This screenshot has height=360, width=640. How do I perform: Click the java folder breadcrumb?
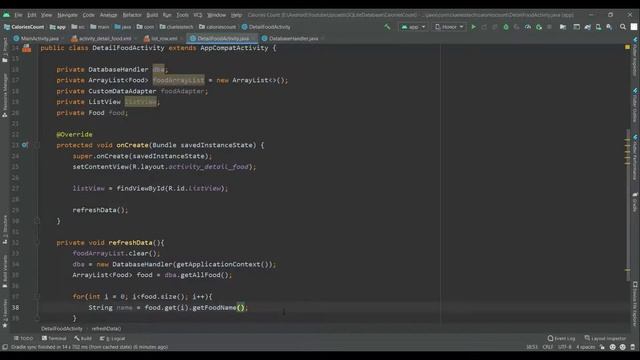[x=122, y=27]
